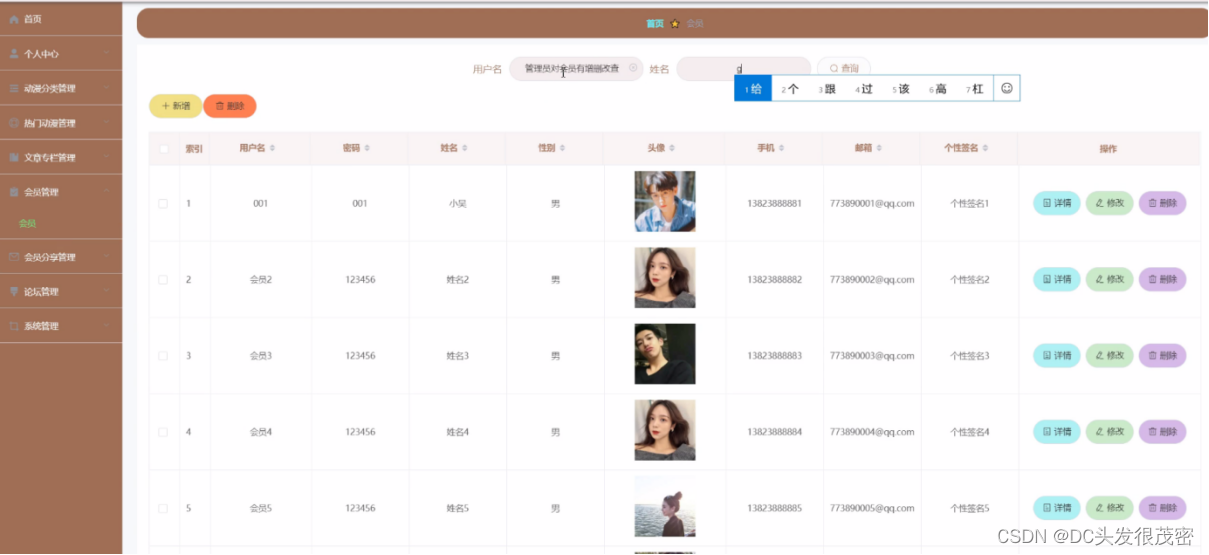Image resolution: width=1209 pixels, height=555 pixels.
Task: Click the 论坛管理 sidebar icon
Action: [x=14, y=292]
